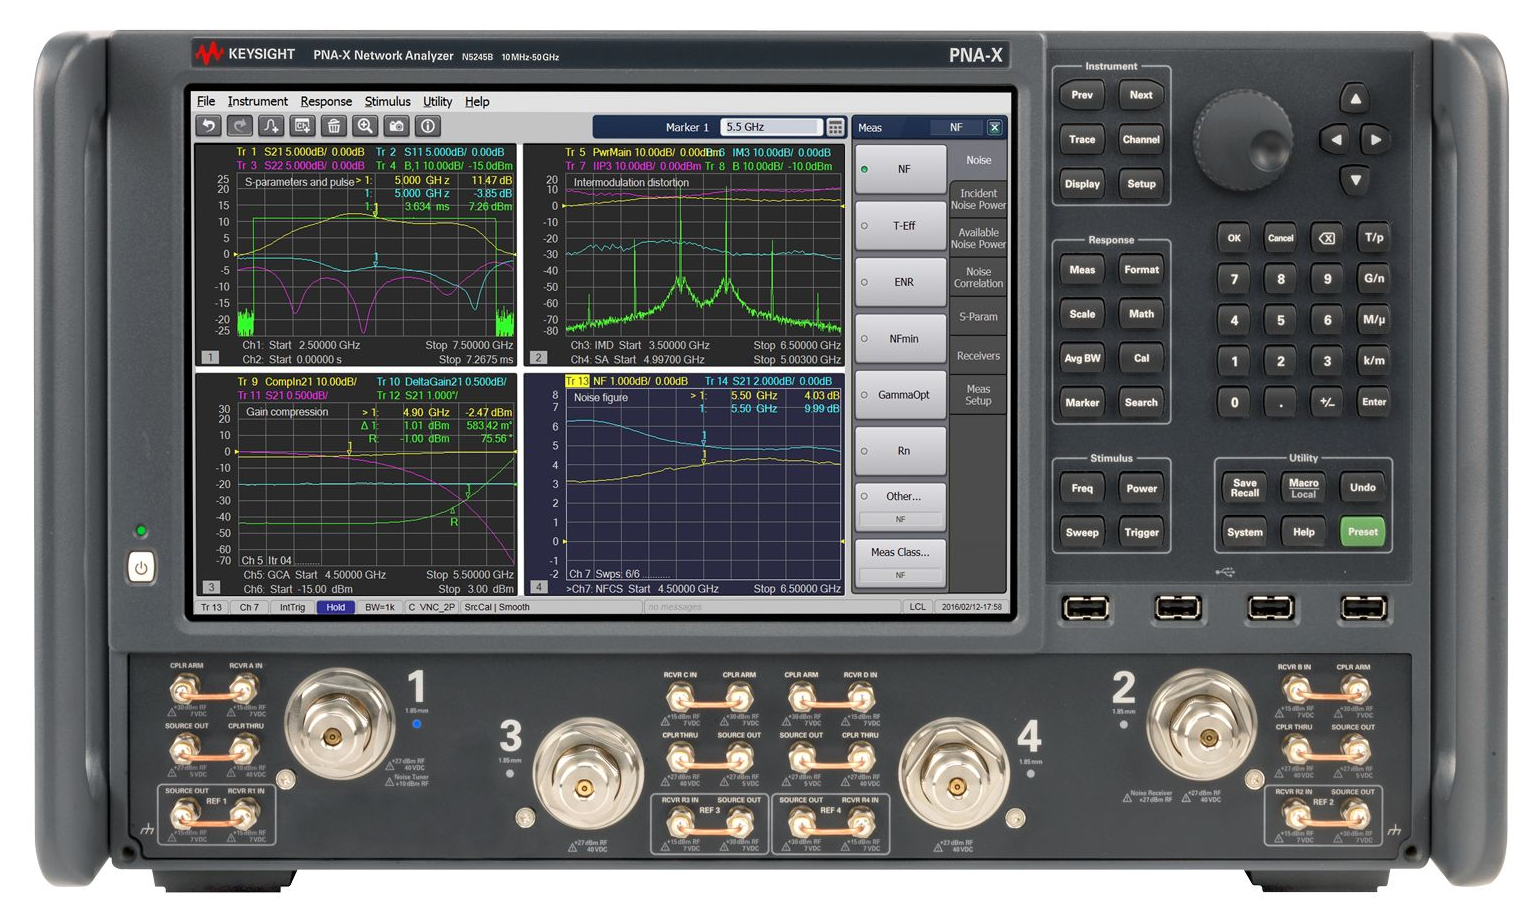Screen dimensions: 1535x923
Task: Click the Tr 13 entry in the status bar
Action: click(211, 607)
